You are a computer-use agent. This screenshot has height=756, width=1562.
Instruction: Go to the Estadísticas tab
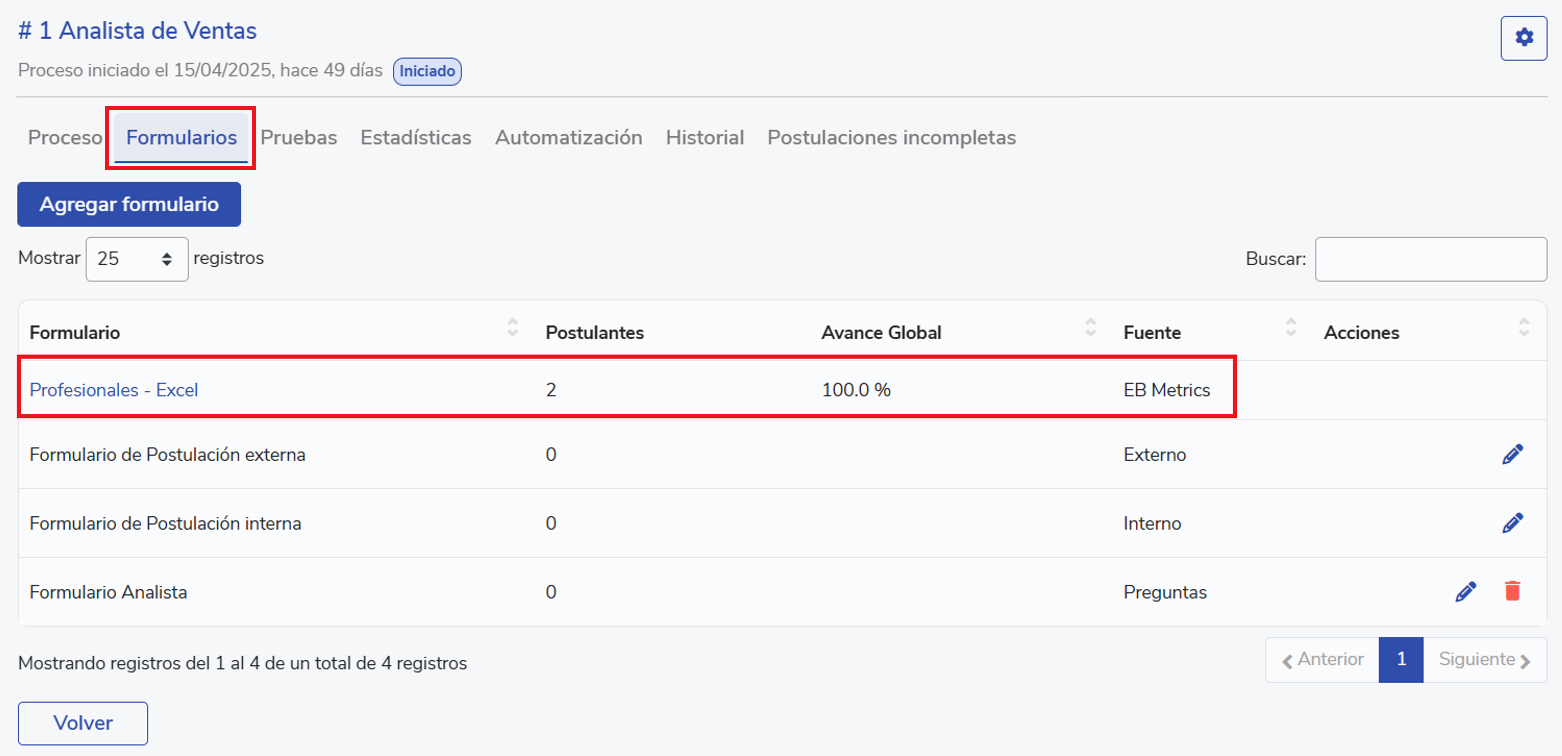click(x=415, y=138)
